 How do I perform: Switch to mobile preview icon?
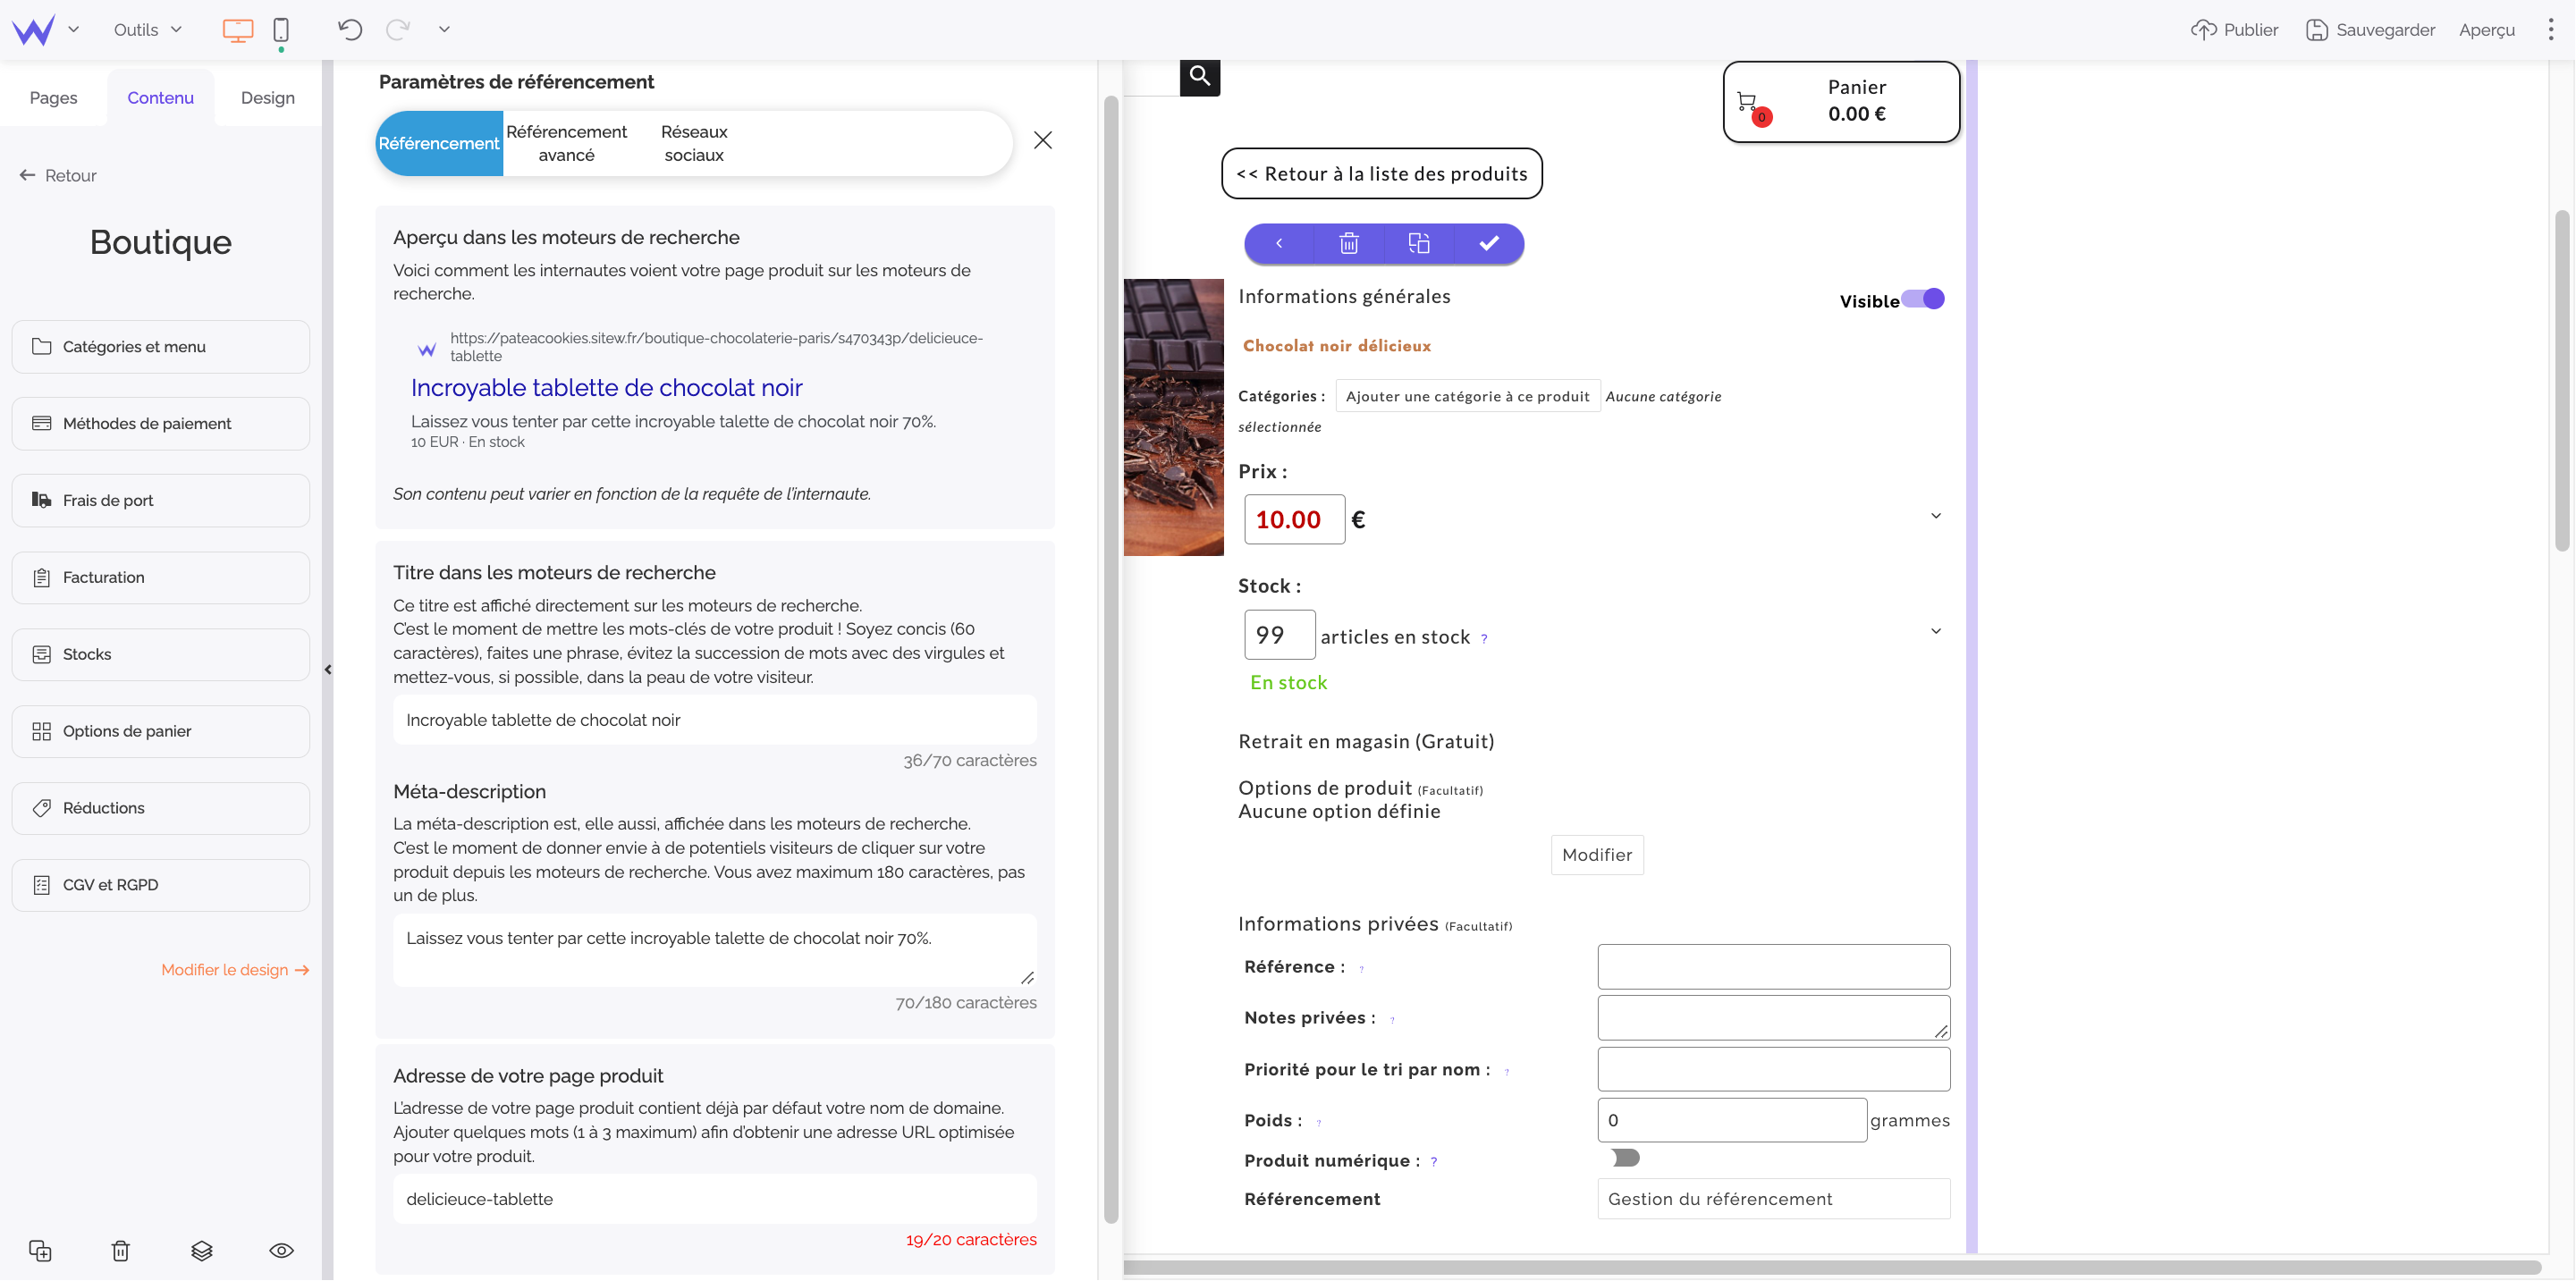coord(281,30)
